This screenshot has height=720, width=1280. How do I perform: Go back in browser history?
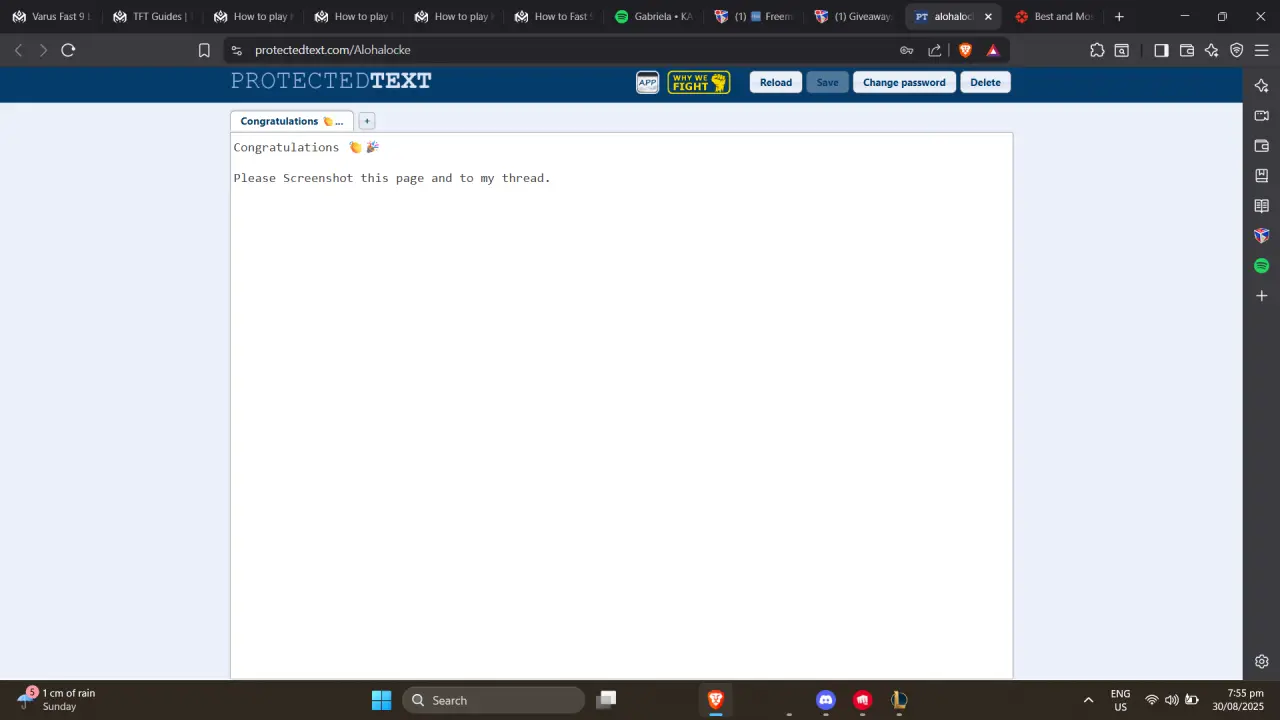[x=18, y=50]
